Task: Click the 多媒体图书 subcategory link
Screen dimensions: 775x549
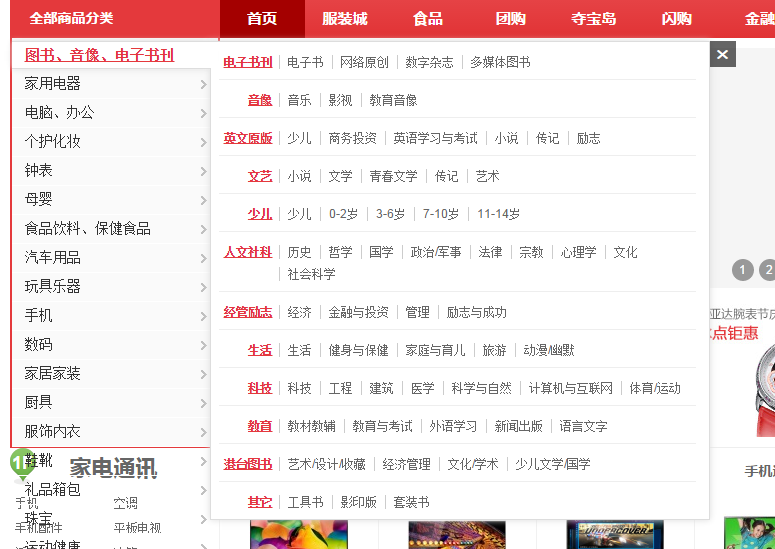Action: pos(500,62)
